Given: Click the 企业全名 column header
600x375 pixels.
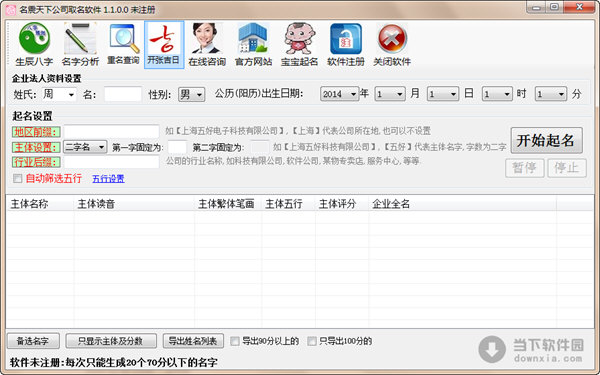Looking at the screenshot, I should coord(463,204).
